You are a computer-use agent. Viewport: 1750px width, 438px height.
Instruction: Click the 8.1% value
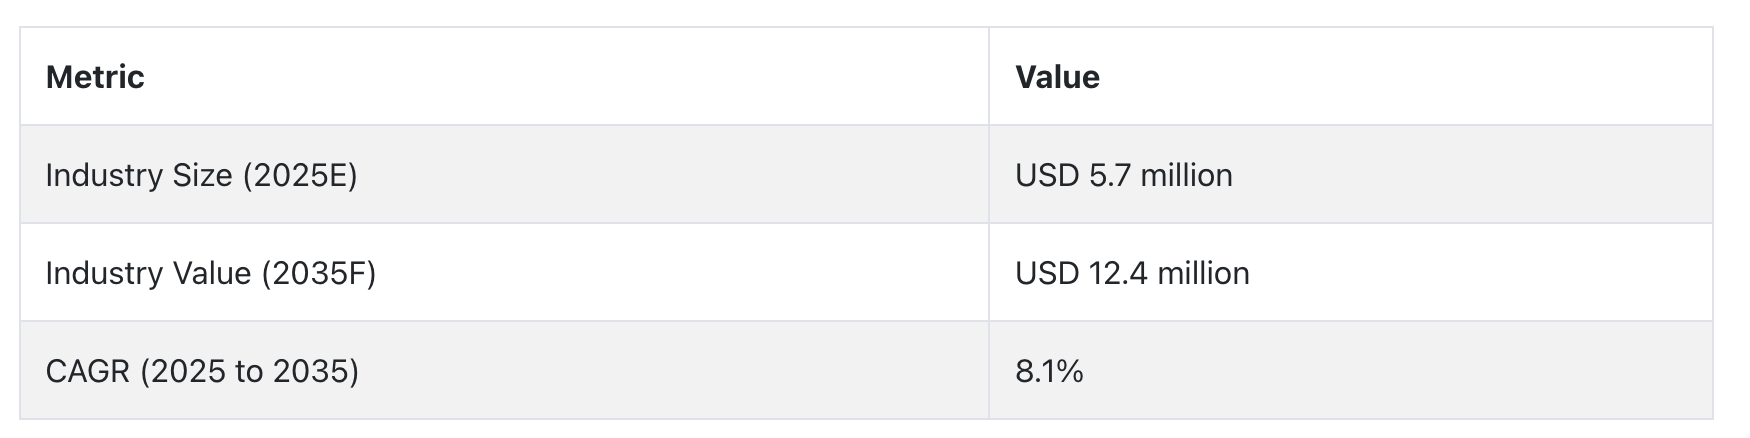pyautogui.click(x=1049, y=372)
